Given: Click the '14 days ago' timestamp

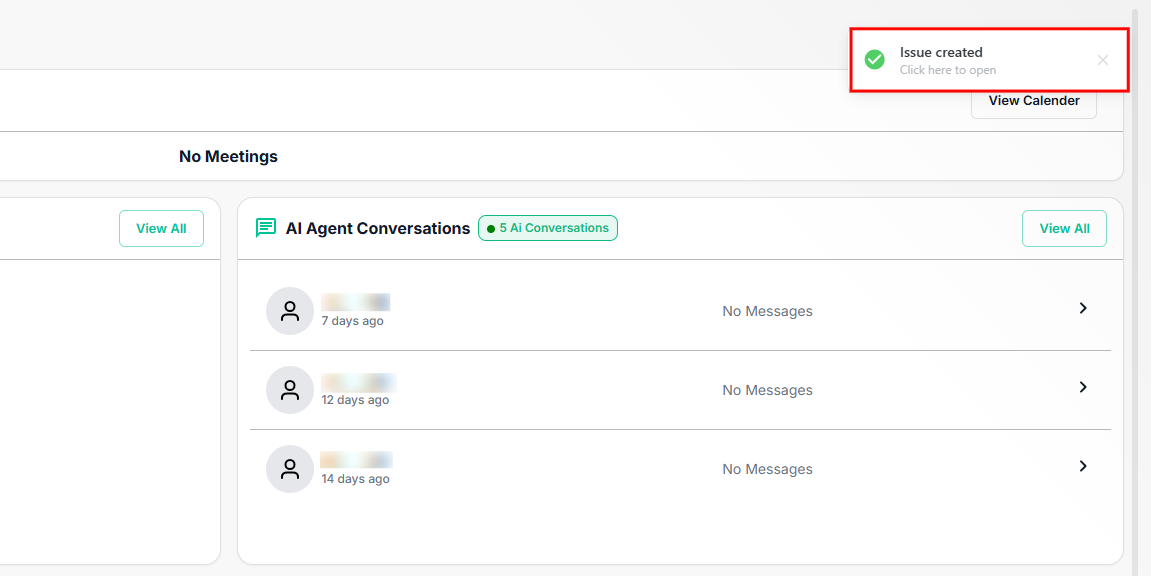Looking at the screenshot, I should coord(355,479).
